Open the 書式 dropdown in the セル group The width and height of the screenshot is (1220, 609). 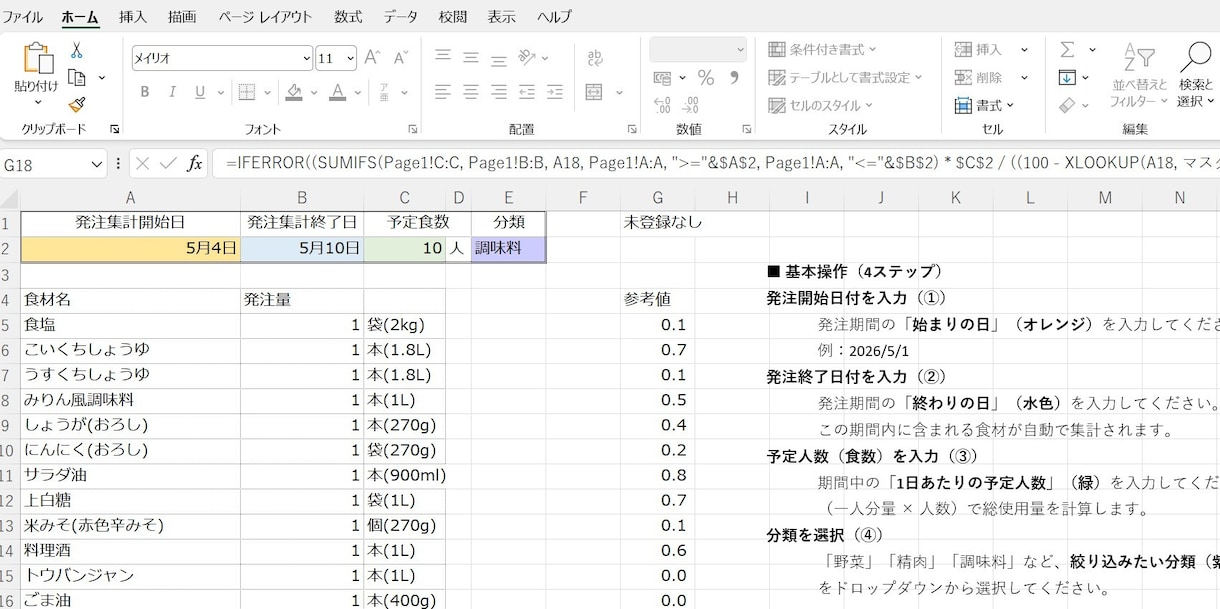click(x=985, y=105)
